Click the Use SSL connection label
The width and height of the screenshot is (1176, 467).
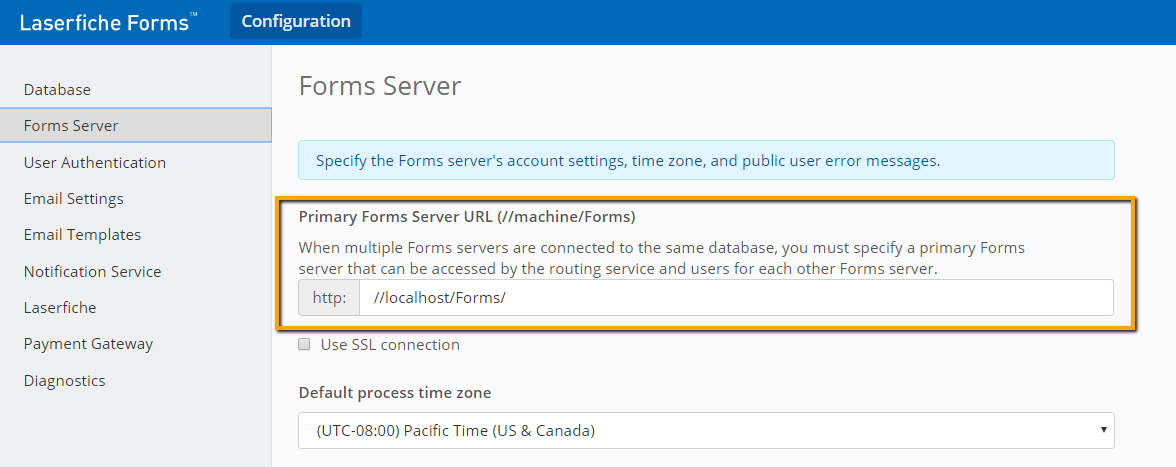[x=390, y=345]
